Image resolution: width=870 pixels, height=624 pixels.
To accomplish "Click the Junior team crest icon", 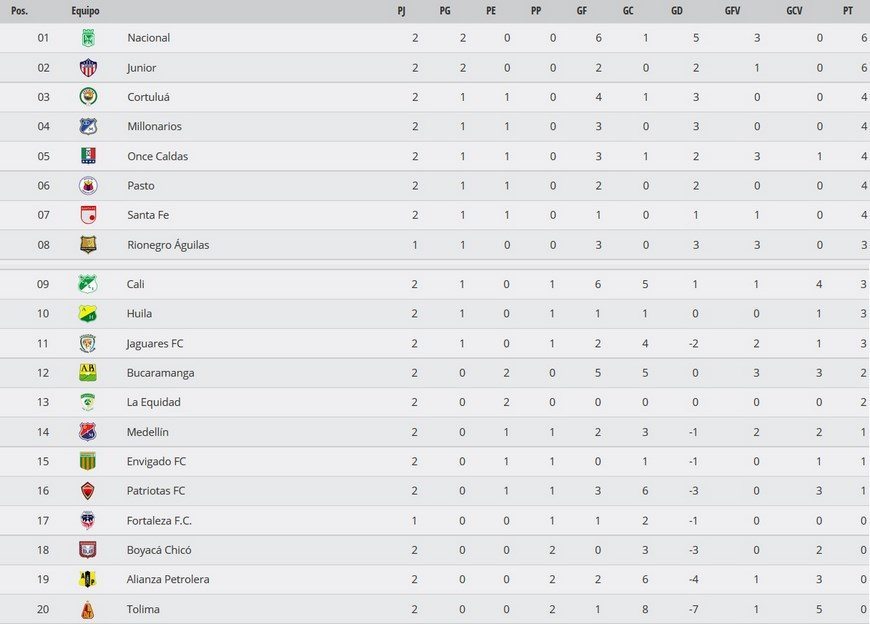I will [88, 68].
